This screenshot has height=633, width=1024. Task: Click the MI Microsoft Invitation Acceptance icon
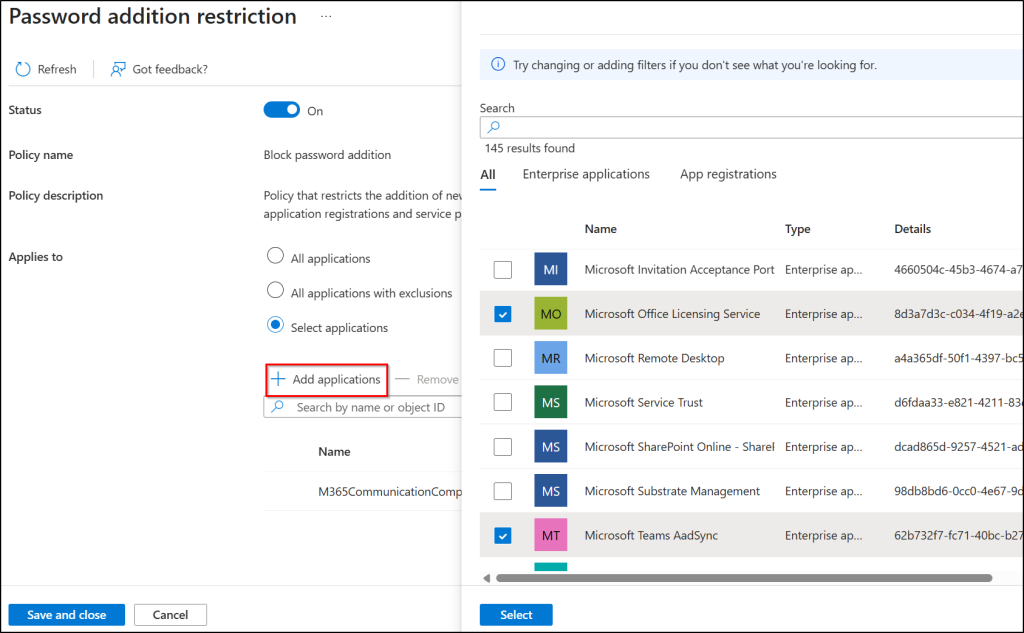[x=550, y=270]
